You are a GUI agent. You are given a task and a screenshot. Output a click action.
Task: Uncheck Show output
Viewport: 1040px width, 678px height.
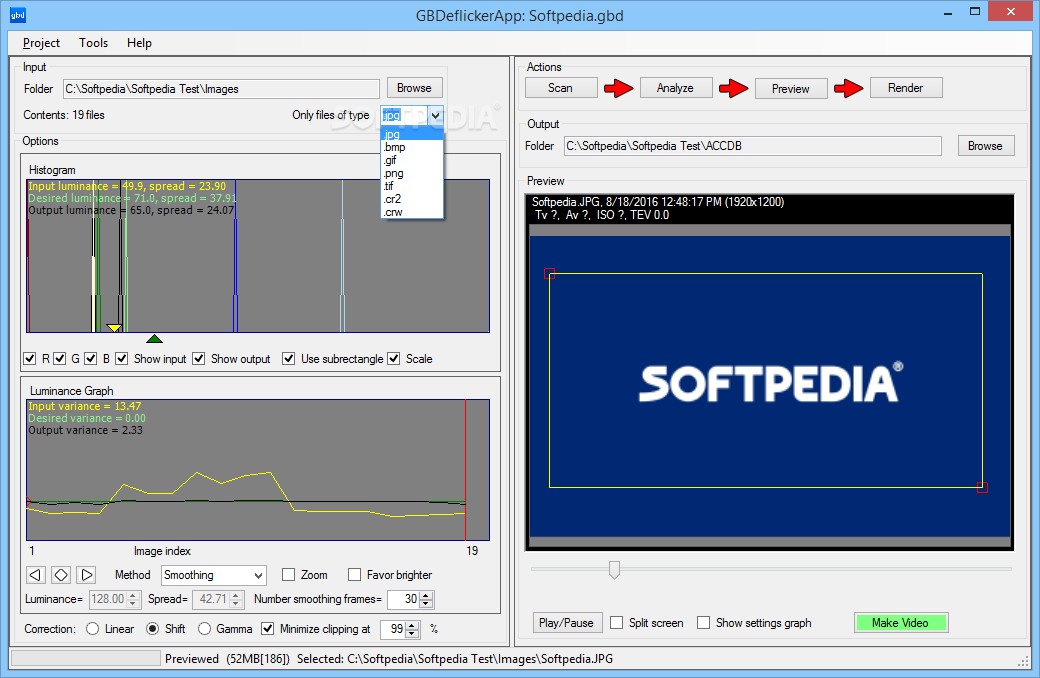[x=198, y=359]
